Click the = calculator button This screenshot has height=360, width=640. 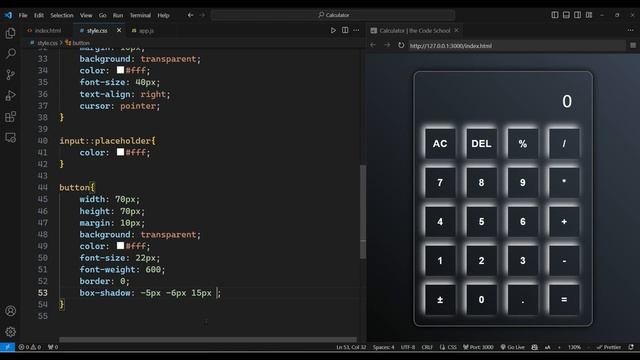pos(564,300)
